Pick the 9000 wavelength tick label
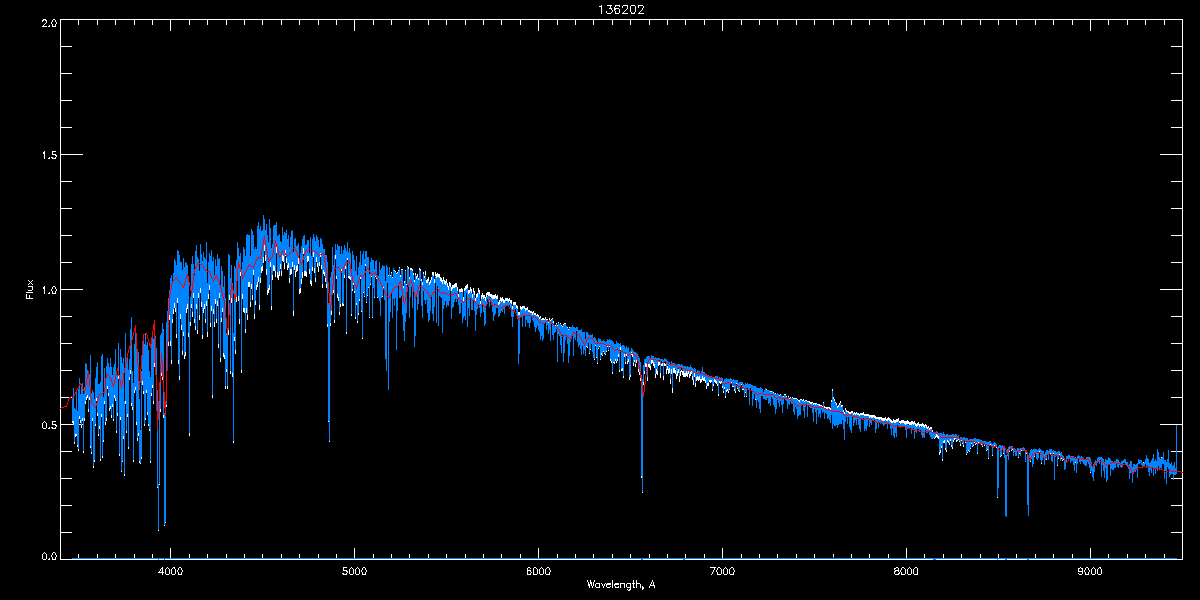 coord(1090,572)
